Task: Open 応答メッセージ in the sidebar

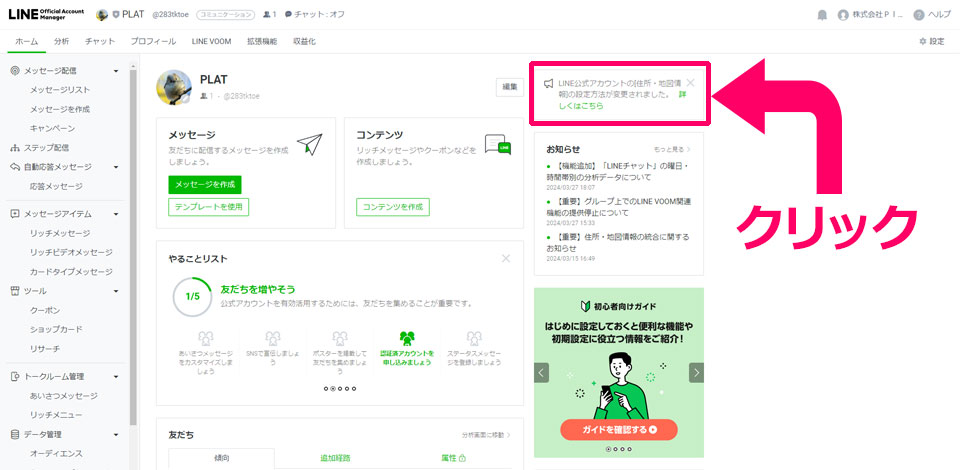Action: tap(56, 186)
